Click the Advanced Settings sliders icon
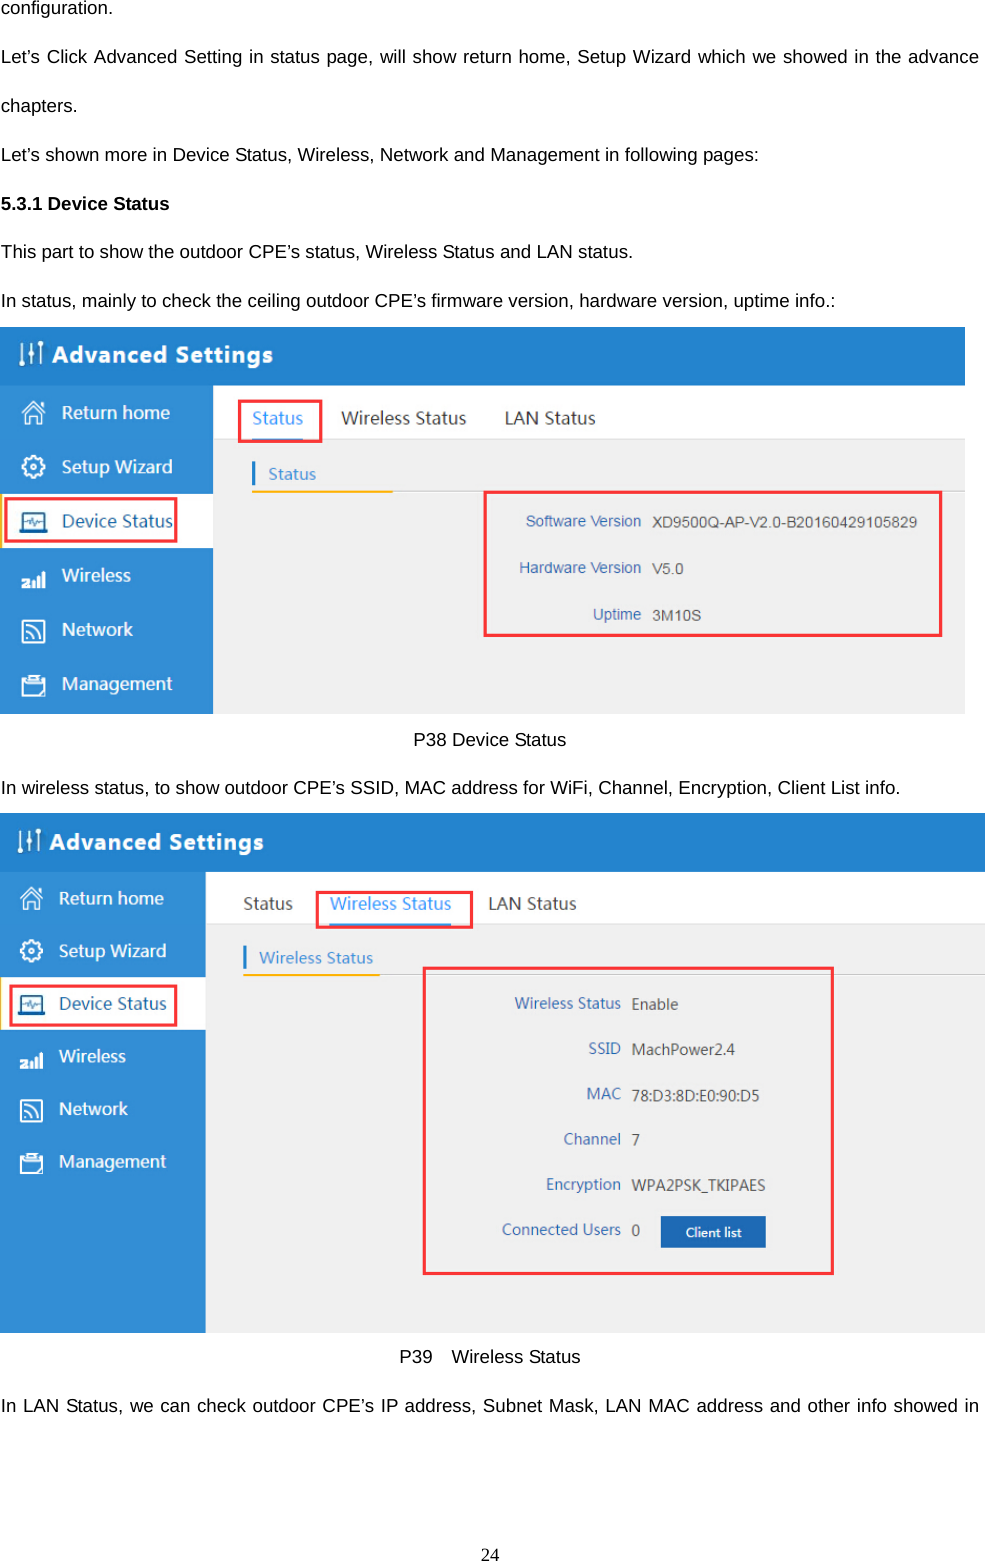The width and height of the screenshot is (985, 1561). [x=31, y=354]
